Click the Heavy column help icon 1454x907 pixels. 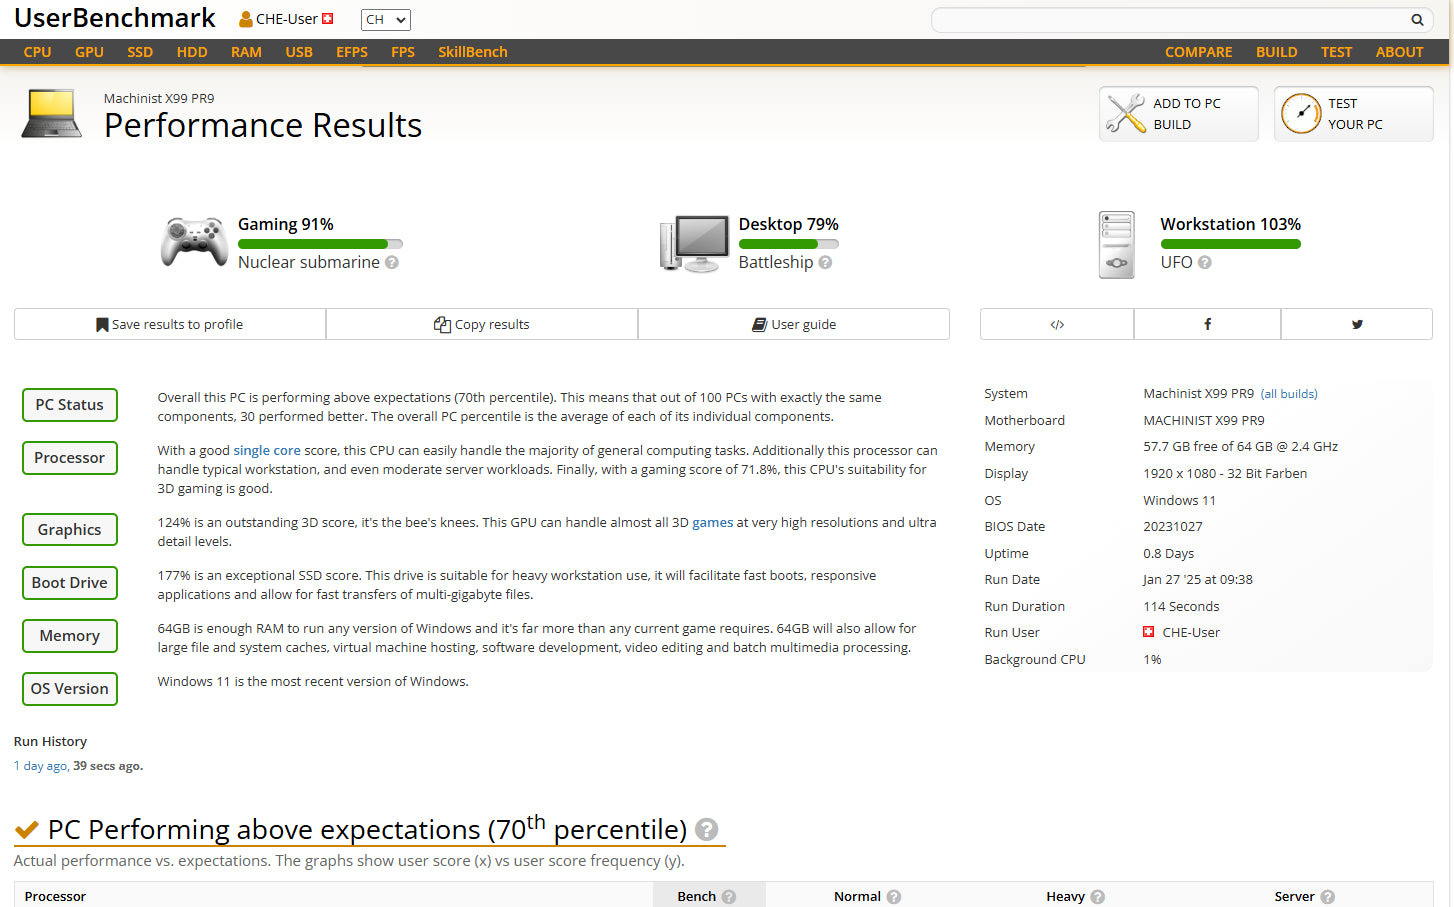(x=1098, y=897)
